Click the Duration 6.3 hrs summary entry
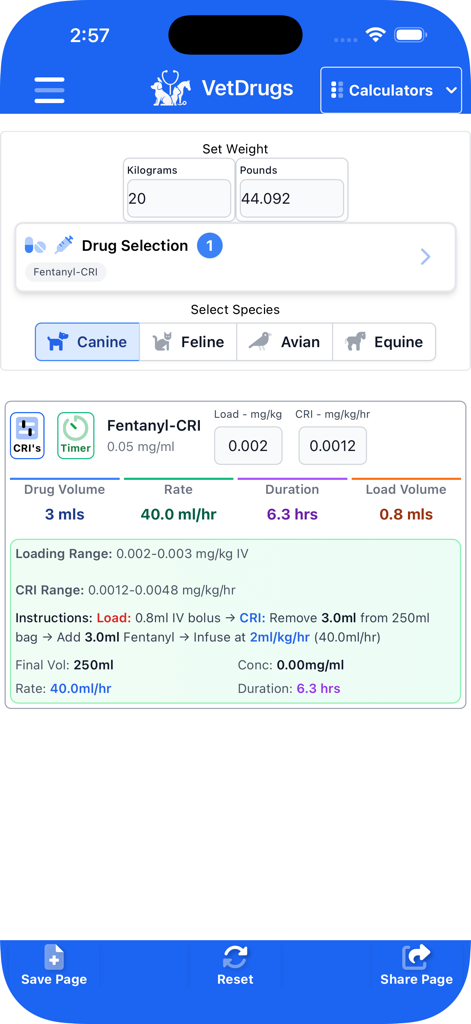Image resolution: width=471 pixels, height=1024 pixels. [289, 688]
